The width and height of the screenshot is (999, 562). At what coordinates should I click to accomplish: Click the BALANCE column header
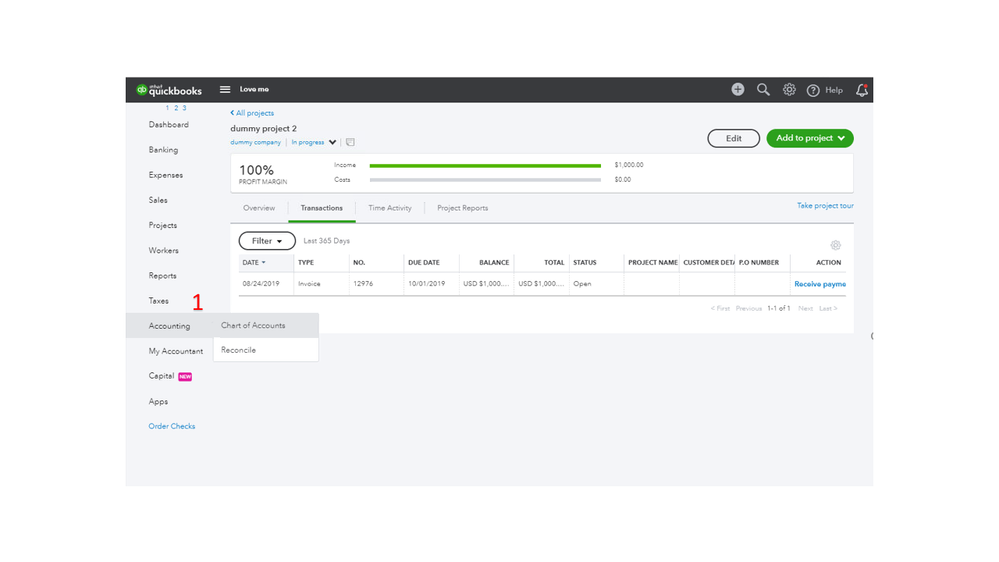[x=494, y=263]
